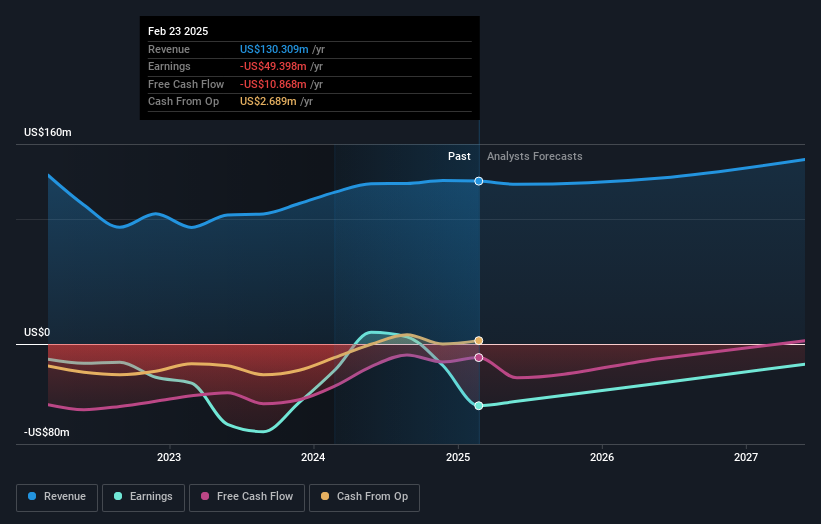Viewport: 821px width, 524px height.
Task: Click the Cash From Op label in tooltip
Action: (x=183, y=102)
